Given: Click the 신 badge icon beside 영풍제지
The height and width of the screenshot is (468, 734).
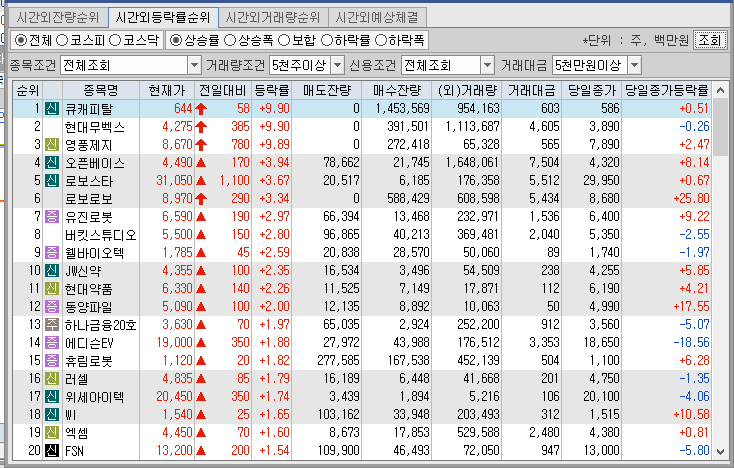Looking at the screenshot, I should pos(51,145).
